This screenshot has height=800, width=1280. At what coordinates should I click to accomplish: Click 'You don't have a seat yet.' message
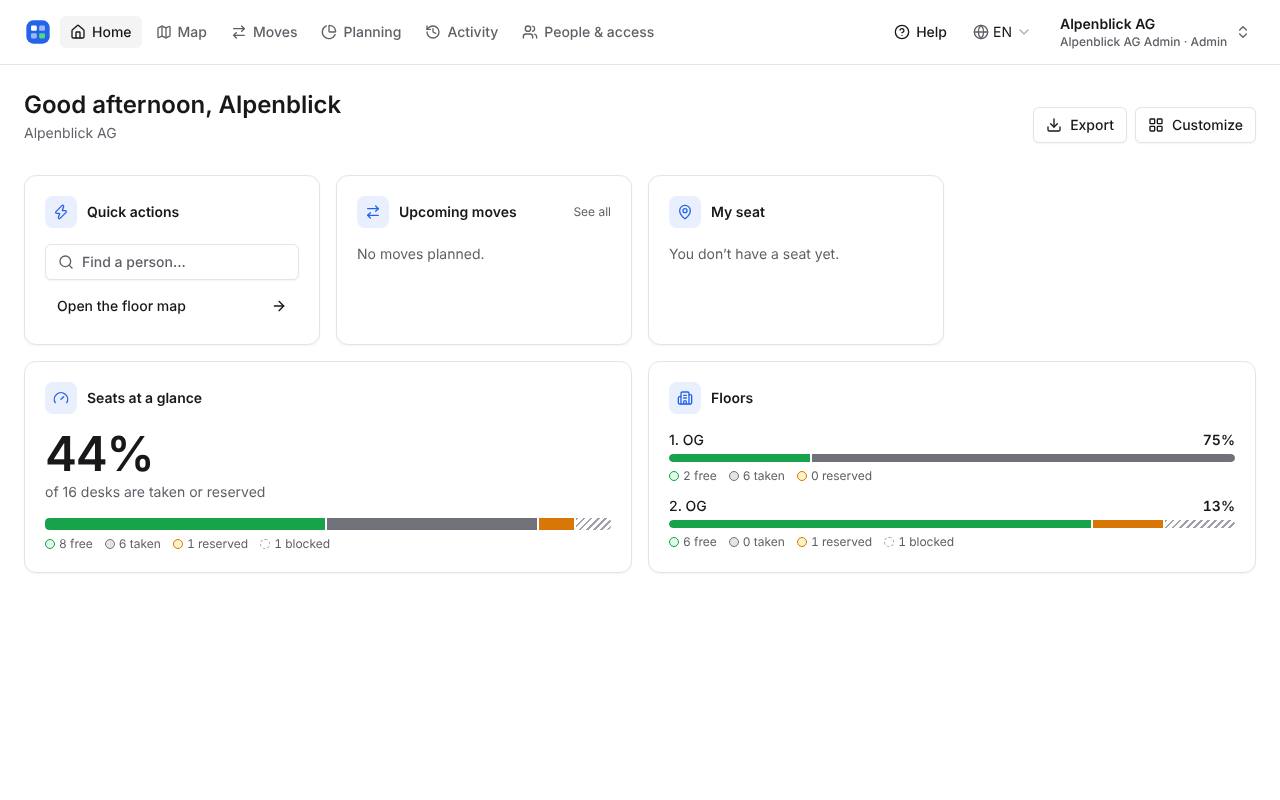coord(754,254)
